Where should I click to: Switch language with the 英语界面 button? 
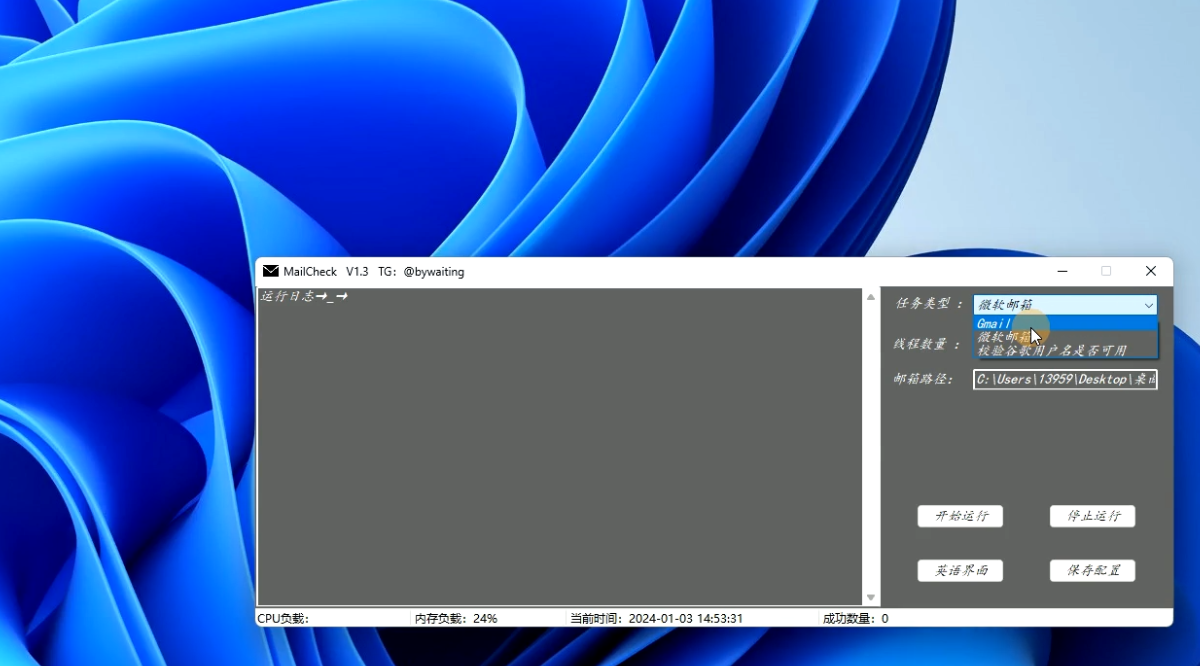[960, 570]
